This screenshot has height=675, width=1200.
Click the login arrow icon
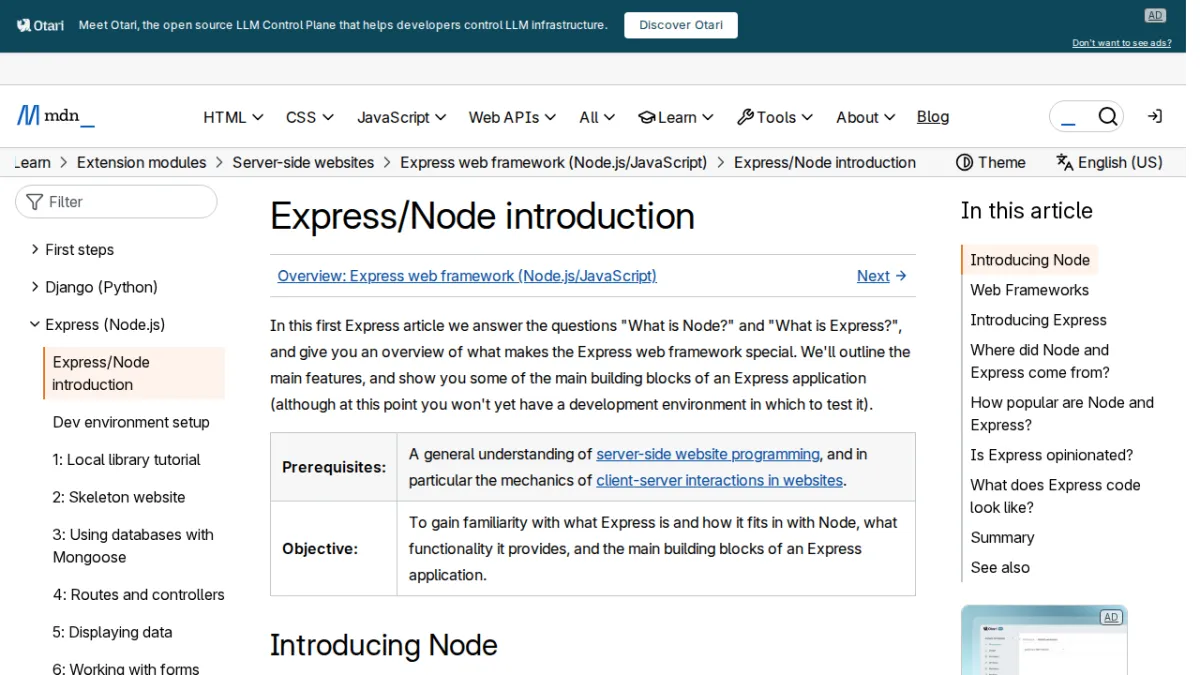(1154, 117)
